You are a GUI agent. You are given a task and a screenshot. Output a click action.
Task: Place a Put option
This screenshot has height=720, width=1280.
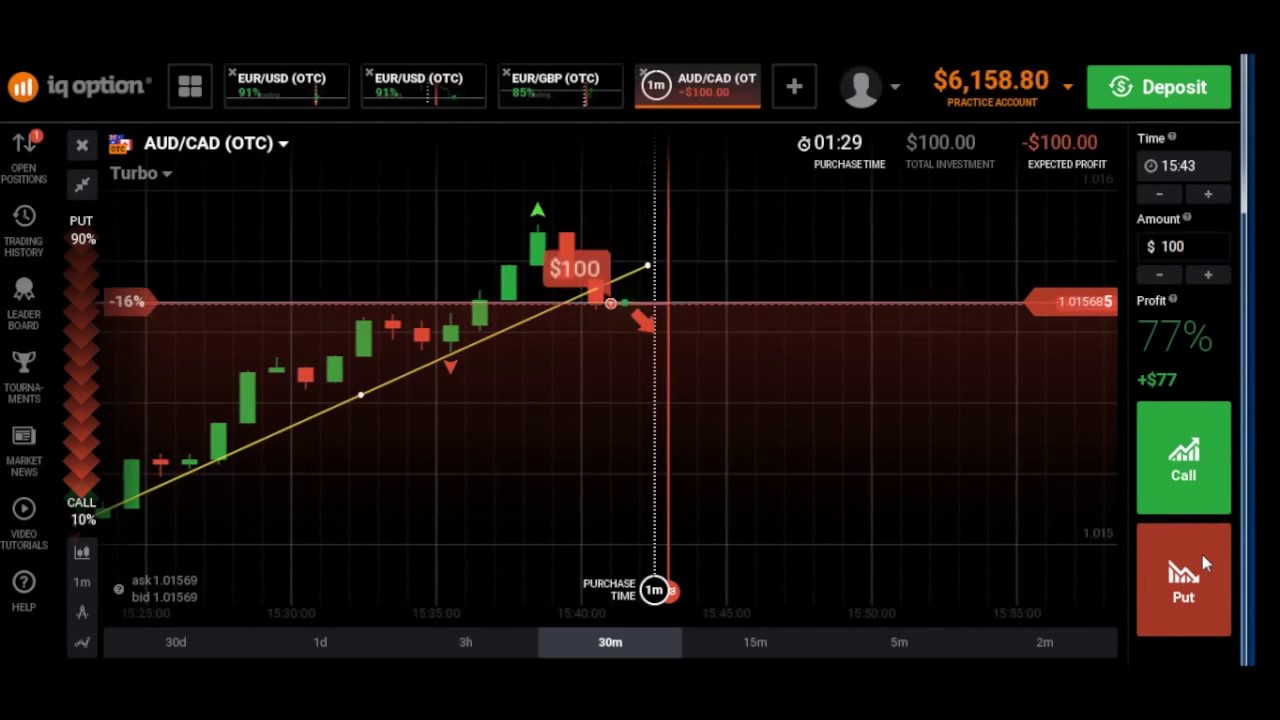tap(1184, 580)
